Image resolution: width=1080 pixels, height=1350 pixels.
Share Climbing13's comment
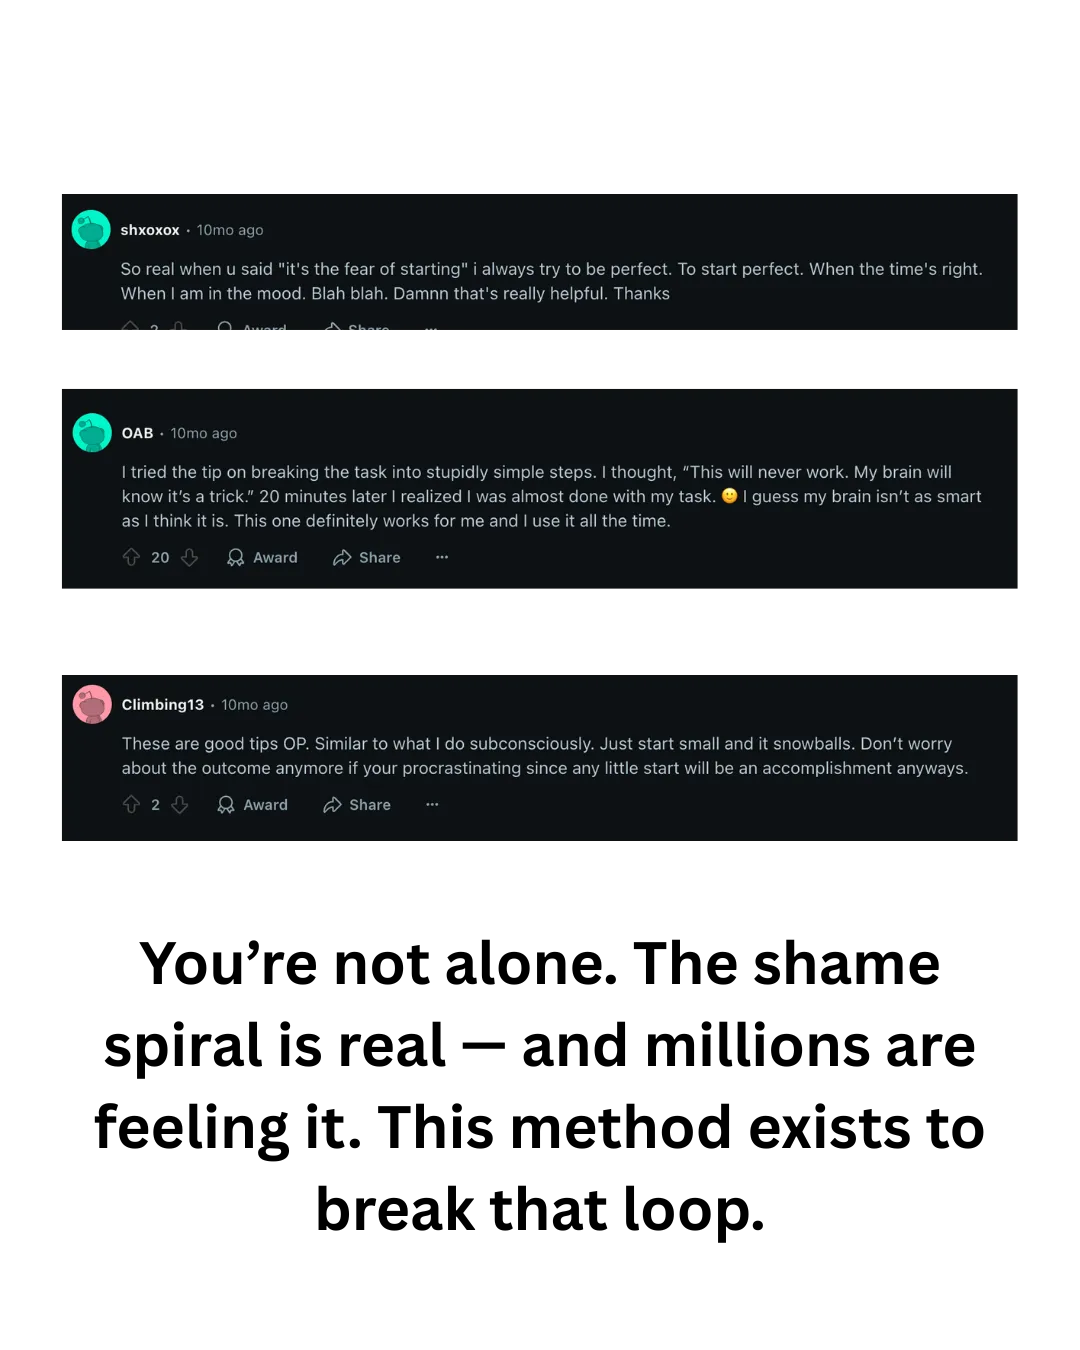(356, 804)
